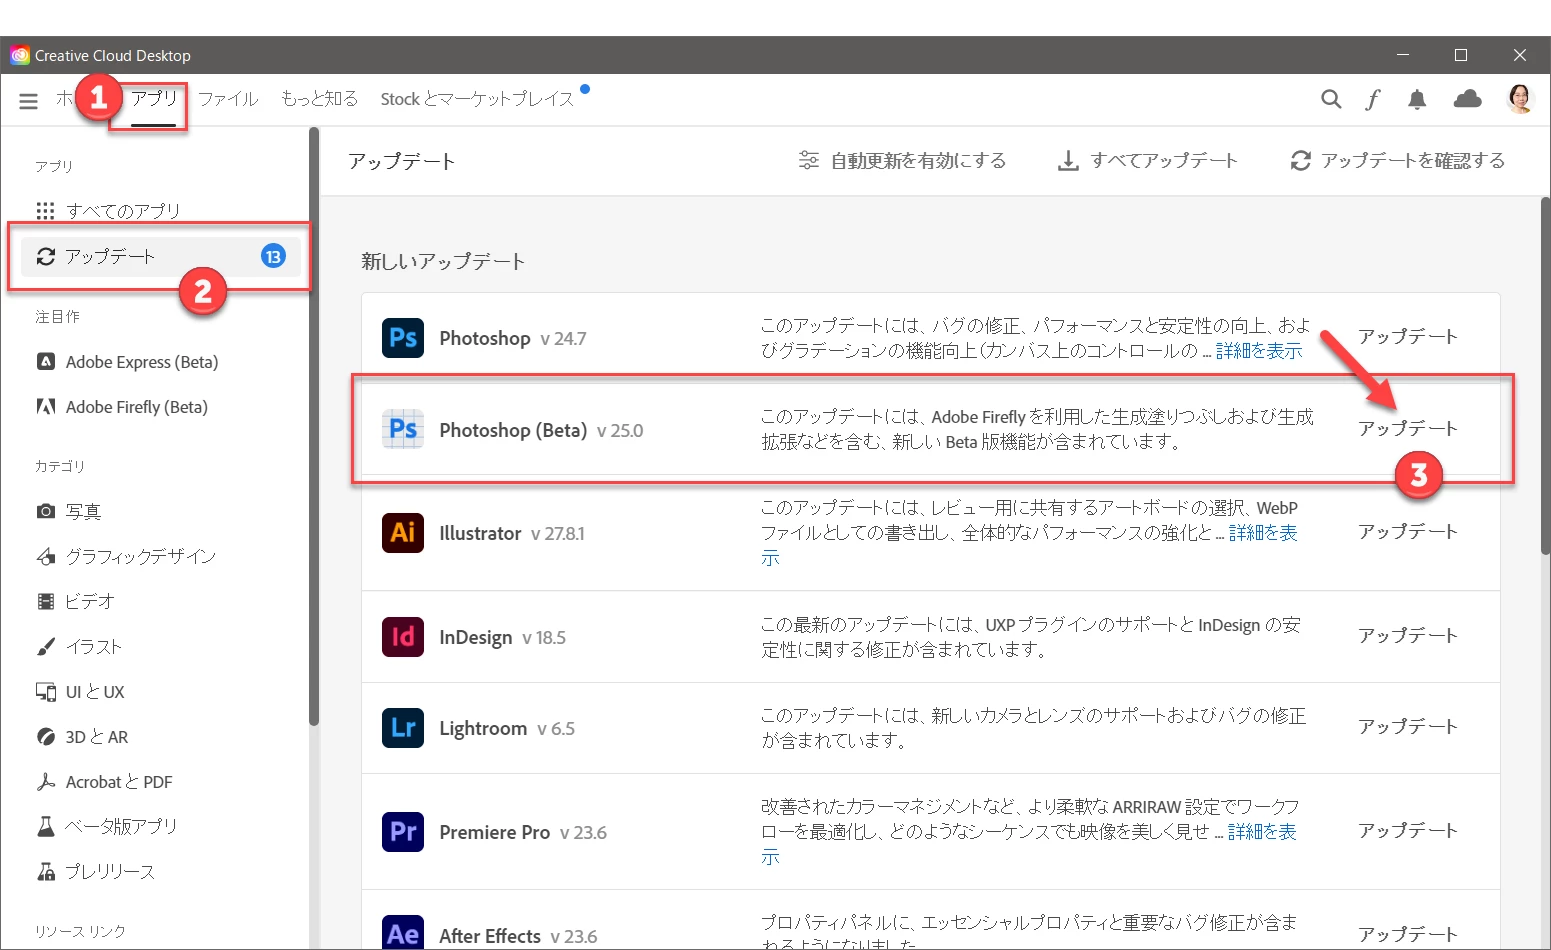Update Premiere Pro v 23.6
1551x950 pixels.
pos(1408,830)
